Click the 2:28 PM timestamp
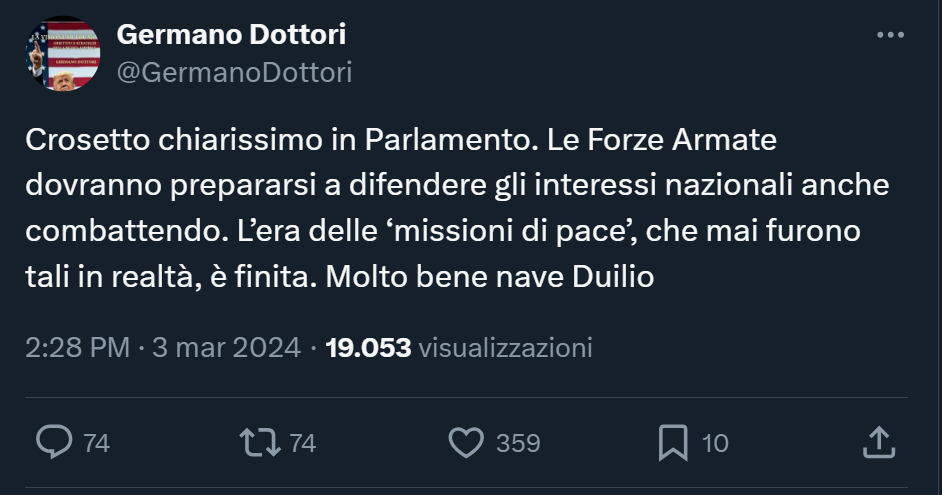This screenshot has height=495, width=942. (79, 347)
